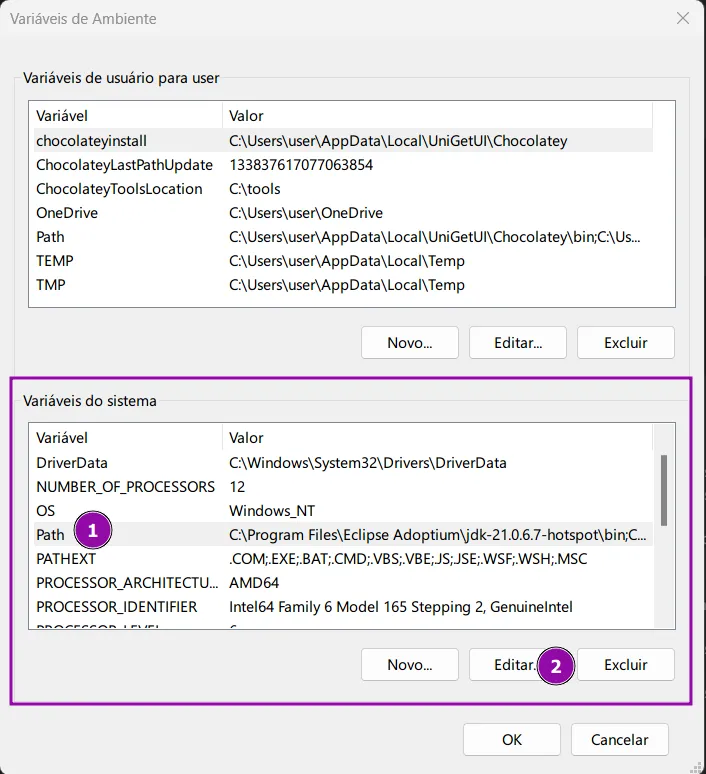Select the TMP user variable row
Viewport: 706px width, 774px height.
(x=51, y=285)
